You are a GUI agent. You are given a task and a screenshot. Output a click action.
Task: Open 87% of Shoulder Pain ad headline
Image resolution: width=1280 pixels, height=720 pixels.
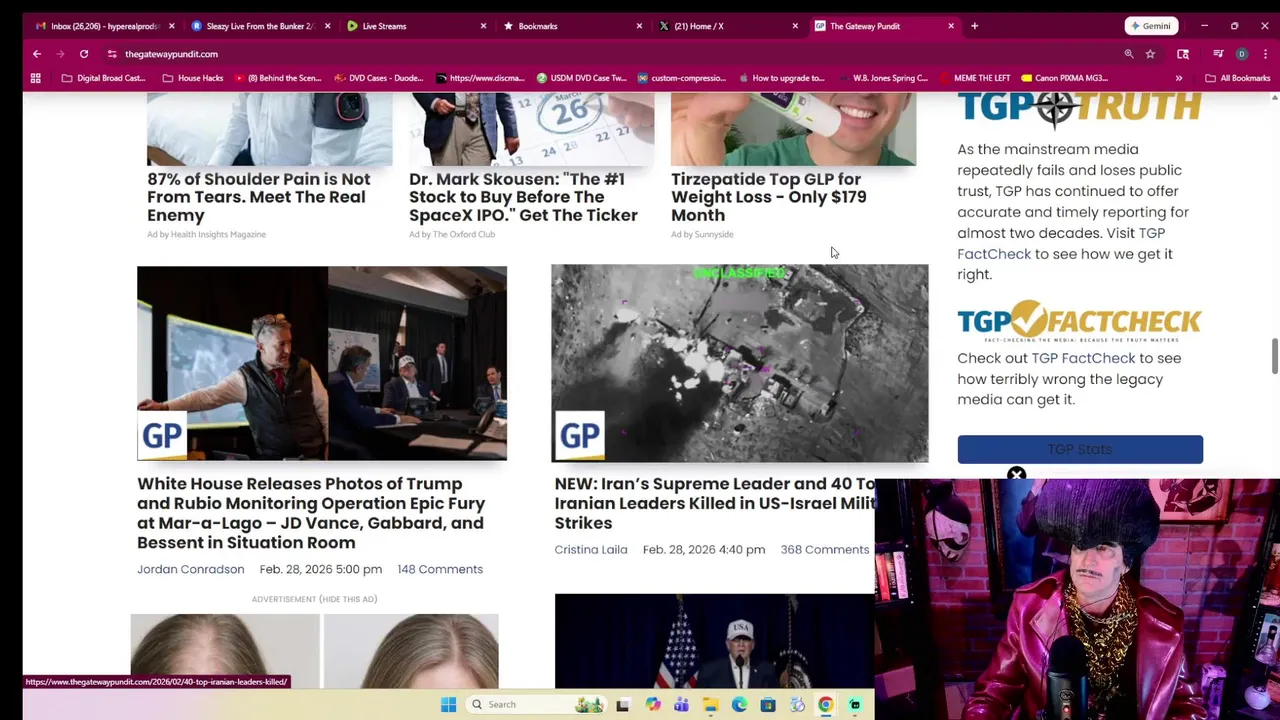259,197
